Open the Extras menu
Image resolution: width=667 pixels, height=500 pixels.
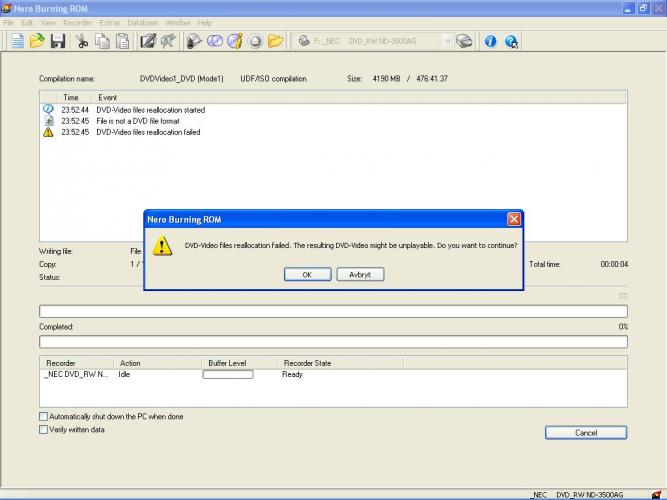(109, 22)
